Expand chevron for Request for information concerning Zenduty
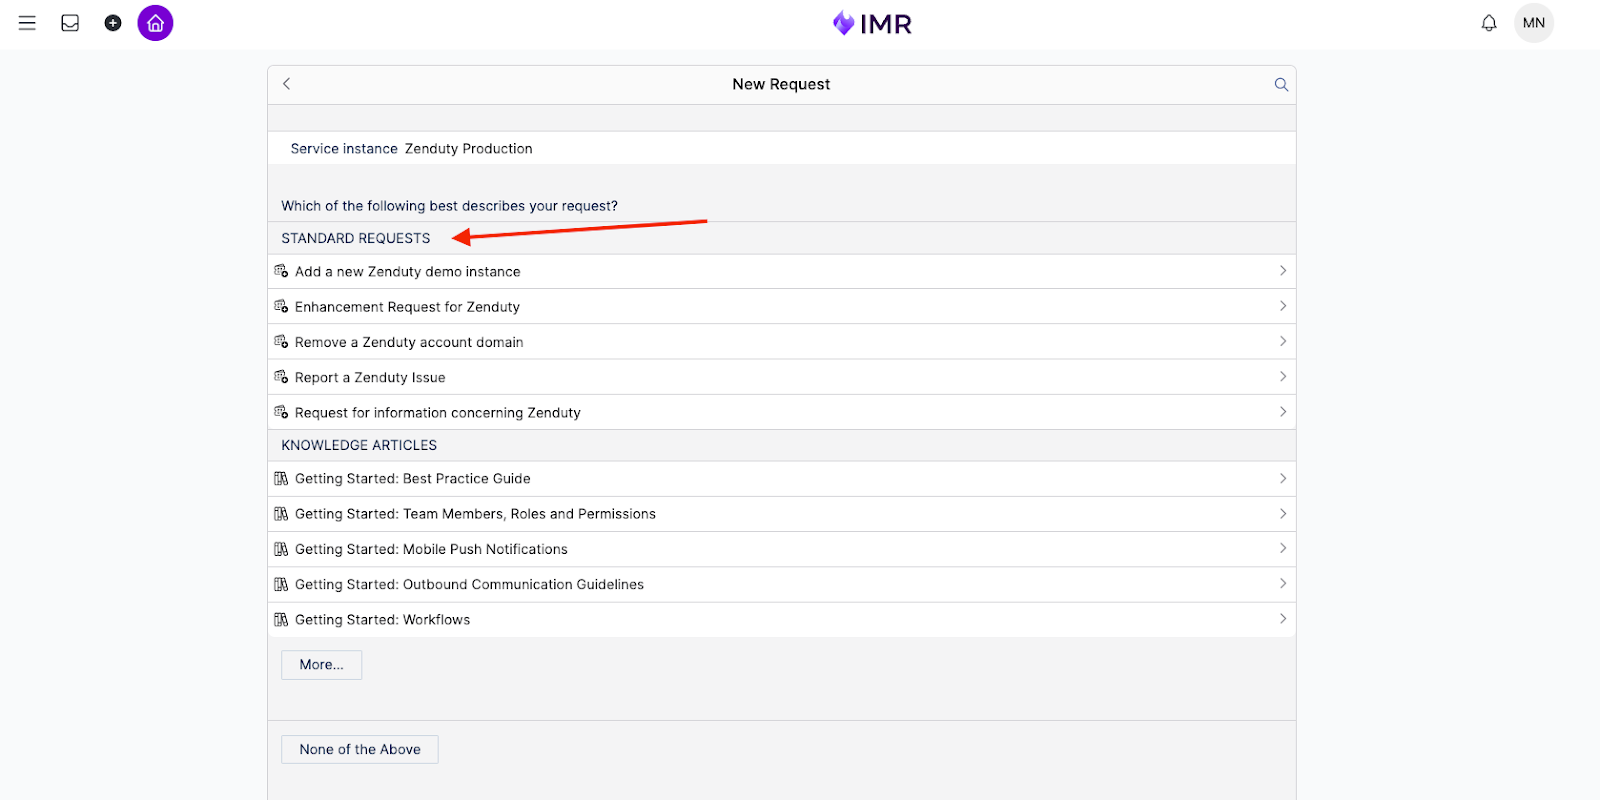This screenshot has height=800, width=1600. click(1283, 412)
